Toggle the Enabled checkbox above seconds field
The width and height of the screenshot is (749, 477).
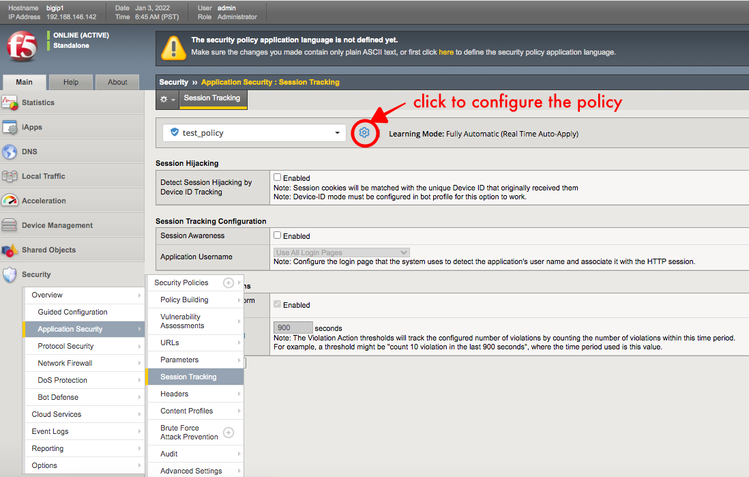(x=278, y=305)
